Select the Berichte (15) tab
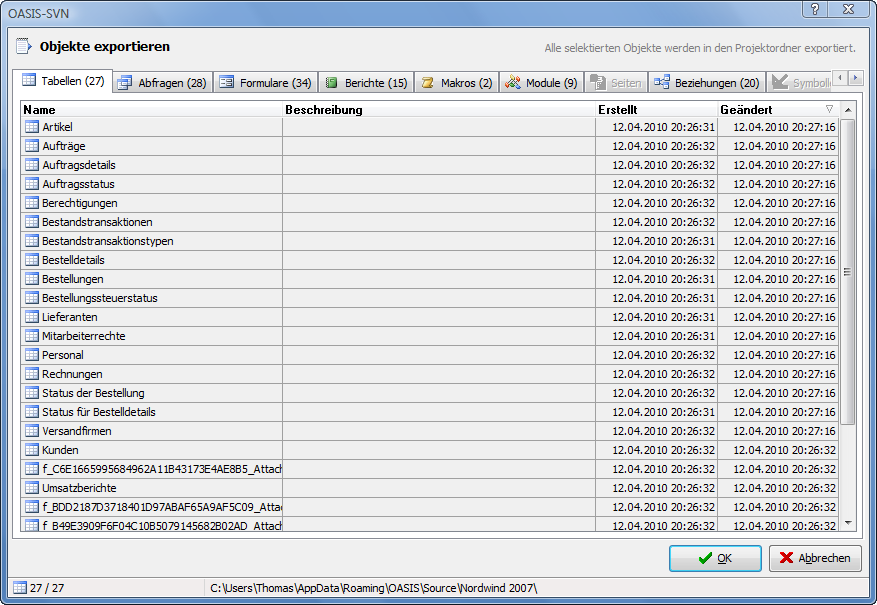Image resolution: width=877 pixels, height=605 pixels. [x=366, y=83]
